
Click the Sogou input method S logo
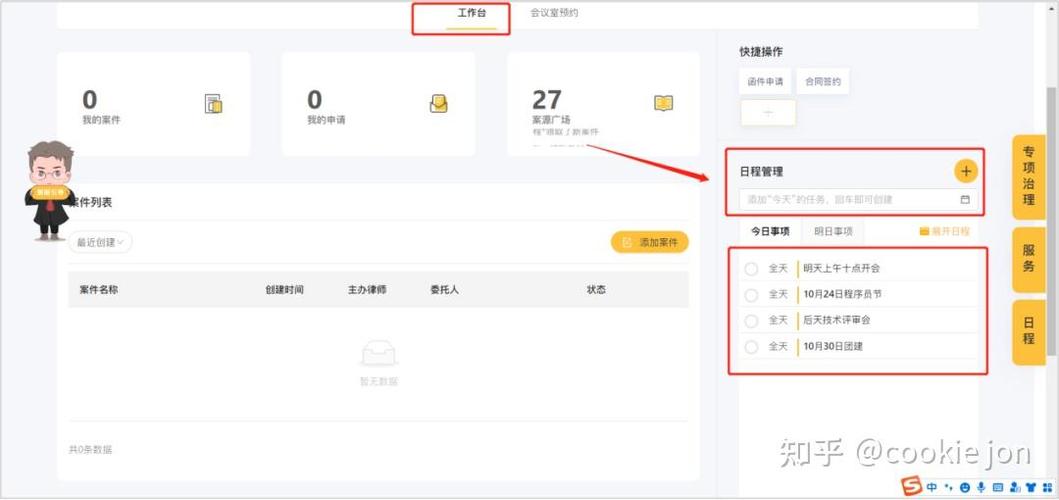(913, 486)
